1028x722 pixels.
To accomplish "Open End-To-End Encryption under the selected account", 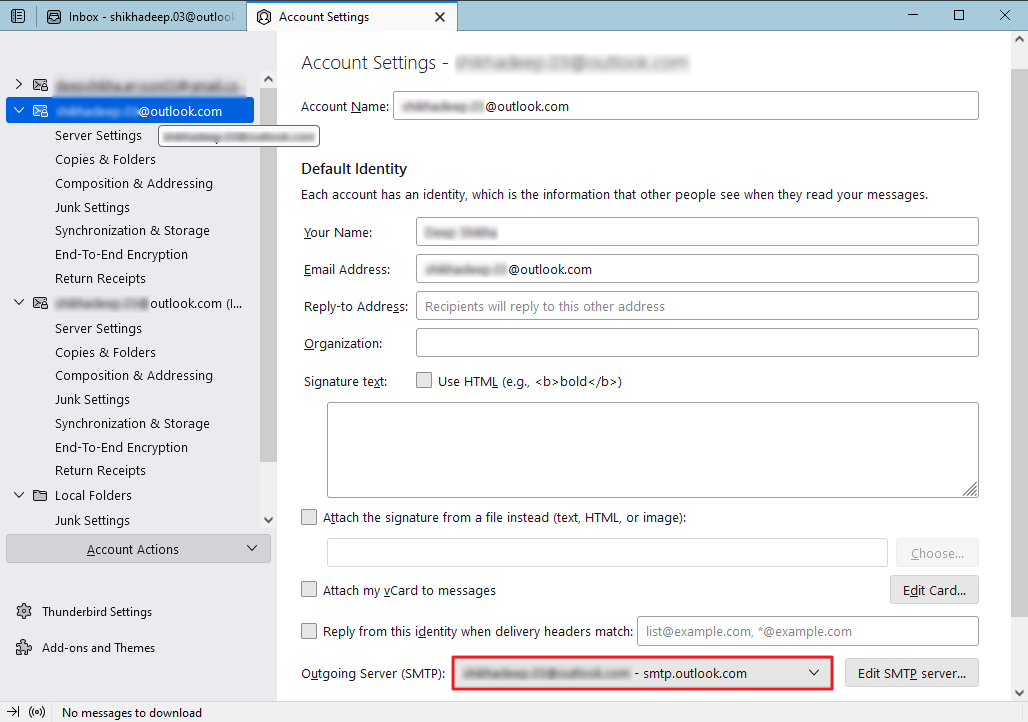I will point(121,254).
